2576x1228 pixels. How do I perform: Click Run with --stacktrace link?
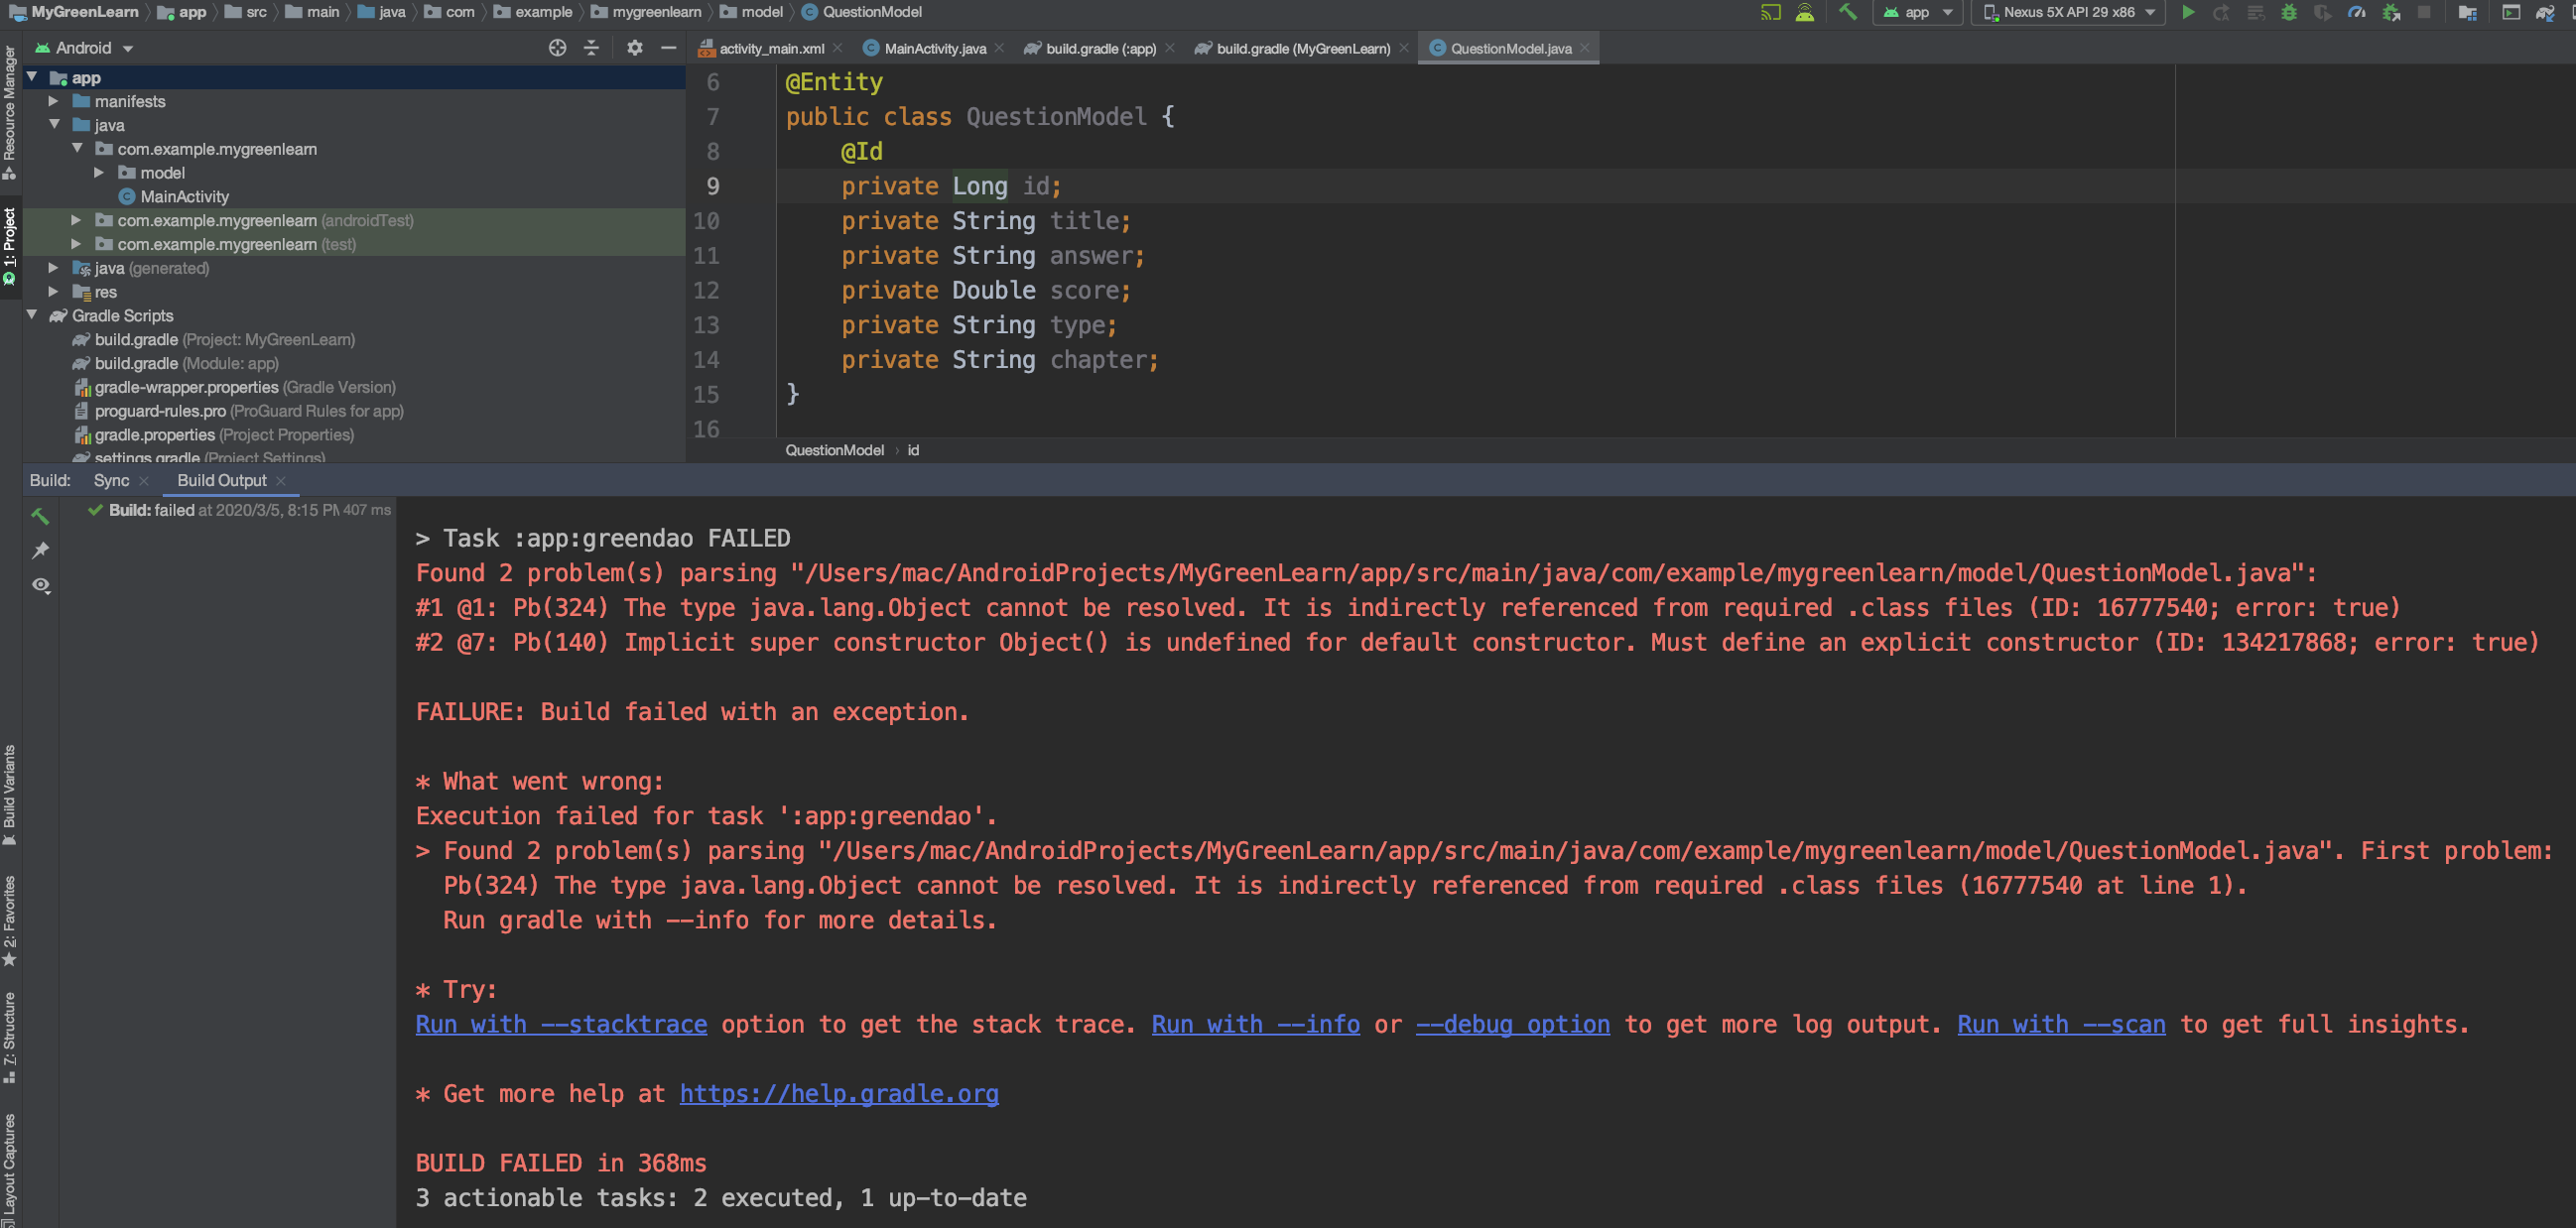561,1025
